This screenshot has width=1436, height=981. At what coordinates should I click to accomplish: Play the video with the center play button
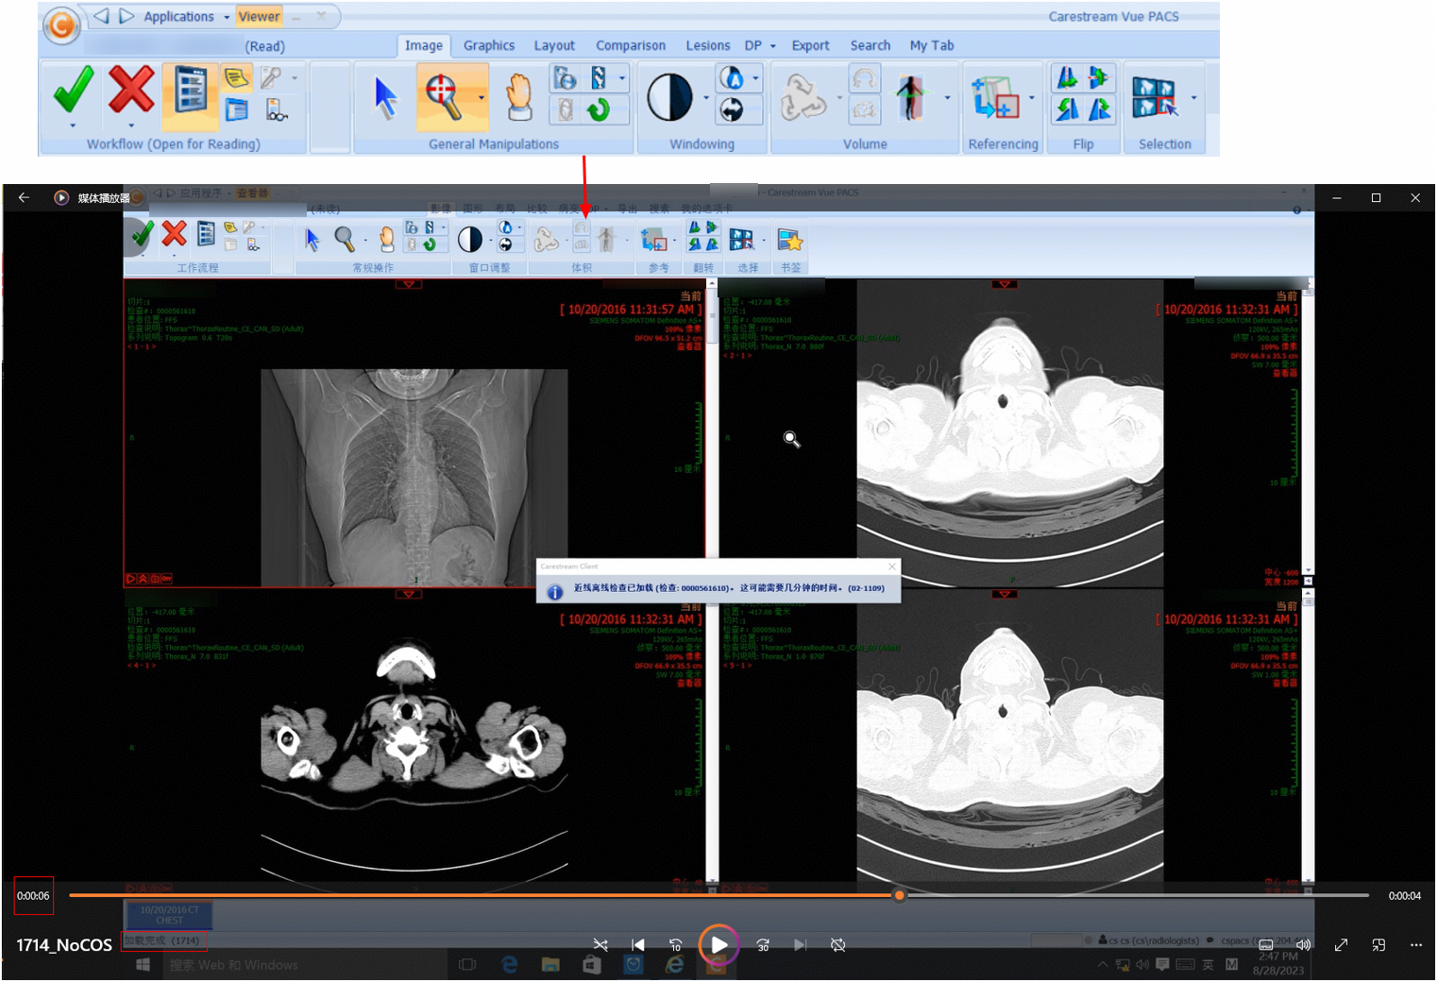[719, 945]
